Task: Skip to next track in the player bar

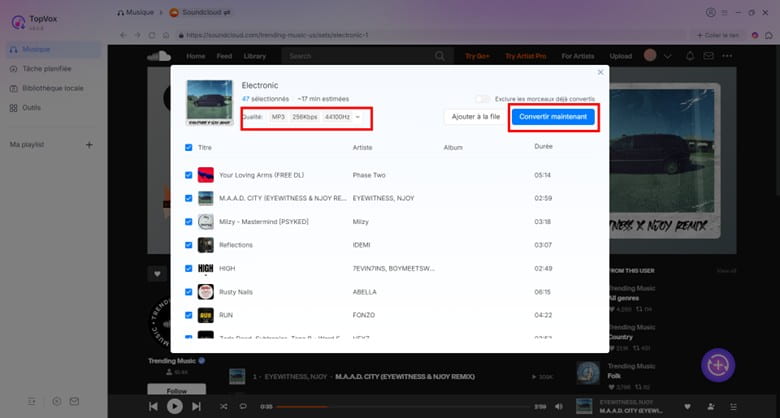Action: pos(196,407)
